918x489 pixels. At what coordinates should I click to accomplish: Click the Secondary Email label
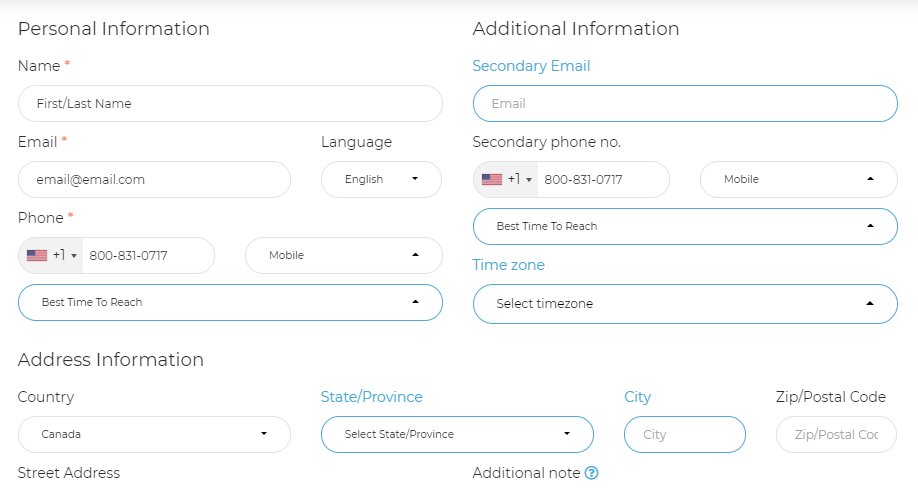point(531,66)
